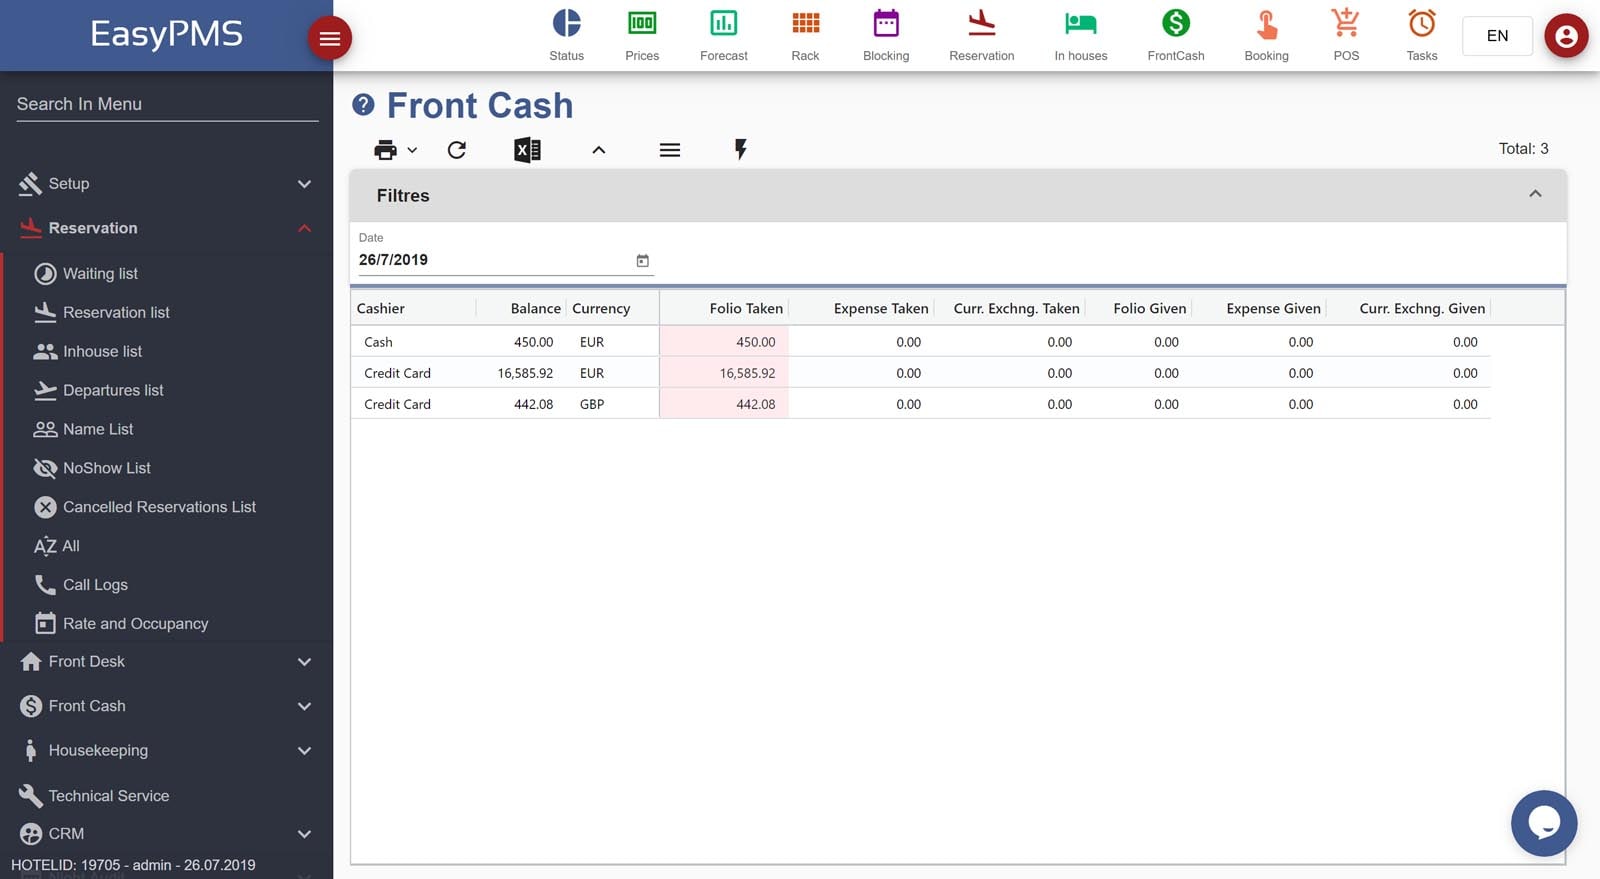Open the Blocking calendar icon

click(886, 23)
